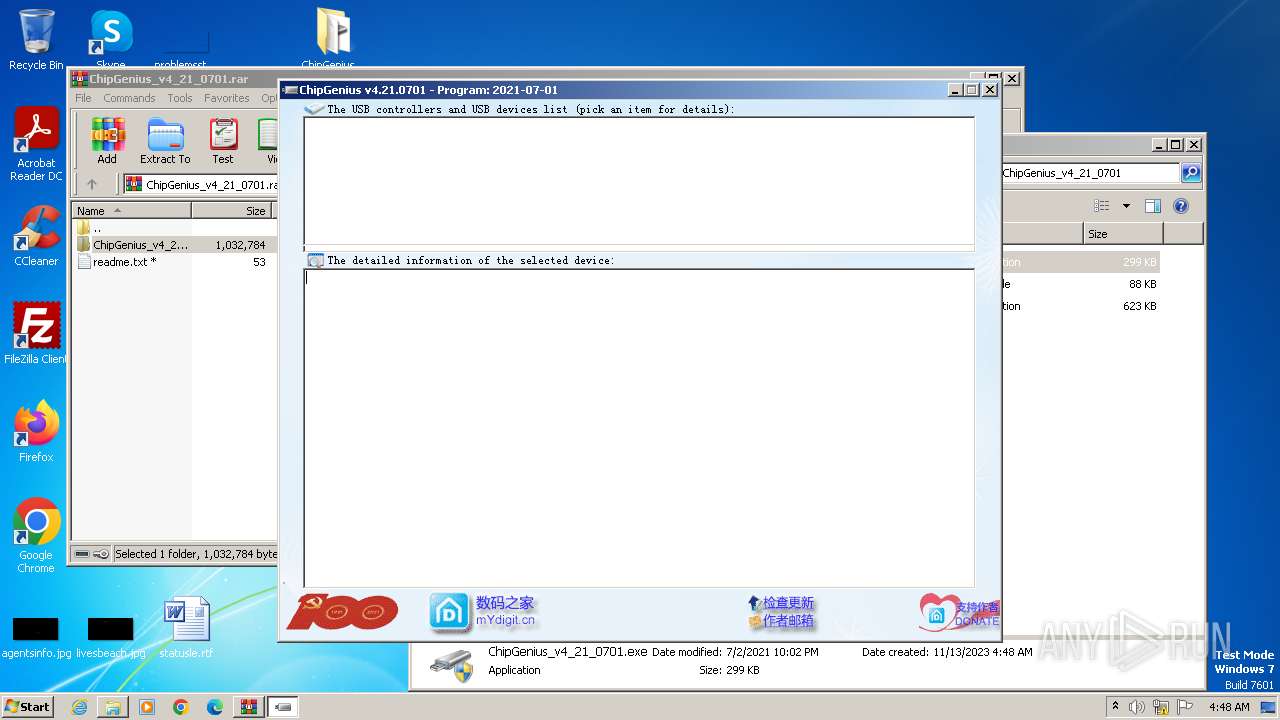Open CCleaner desktop shortcut
The width and height of the screenshot is (1280, 720).
point(36,236)
